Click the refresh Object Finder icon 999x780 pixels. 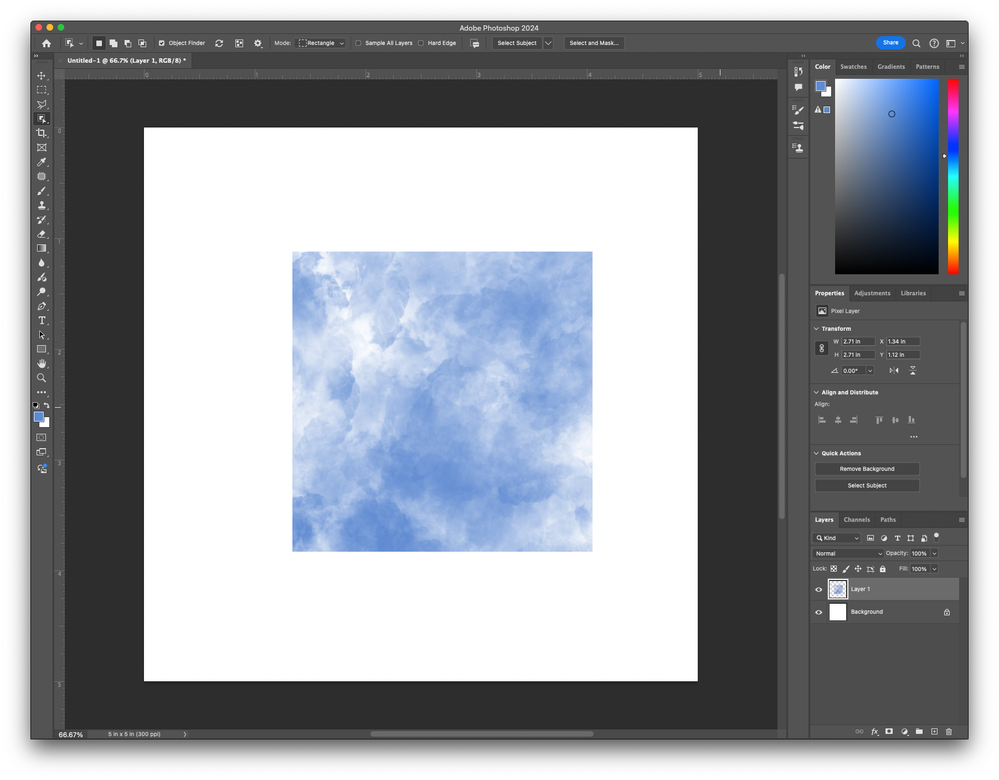pos(219,43)
